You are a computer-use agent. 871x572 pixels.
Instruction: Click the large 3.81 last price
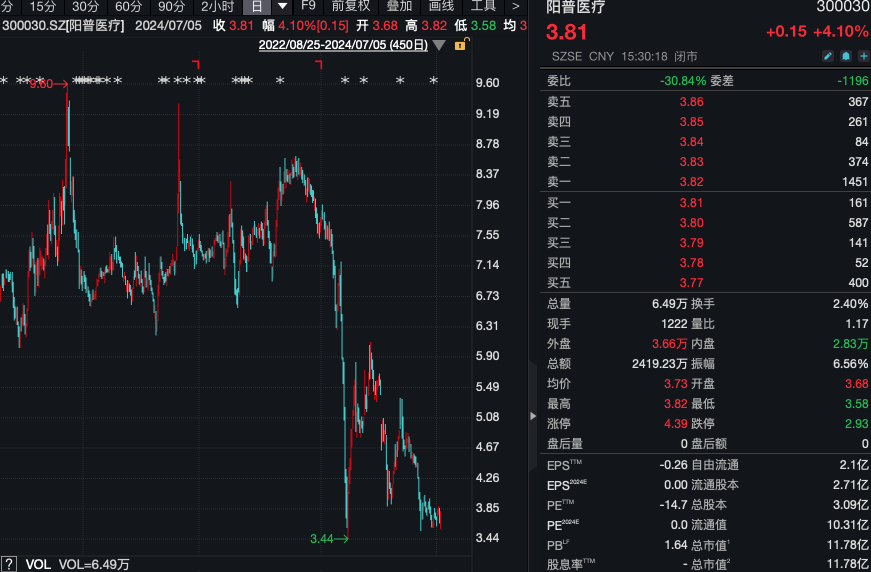566,32
